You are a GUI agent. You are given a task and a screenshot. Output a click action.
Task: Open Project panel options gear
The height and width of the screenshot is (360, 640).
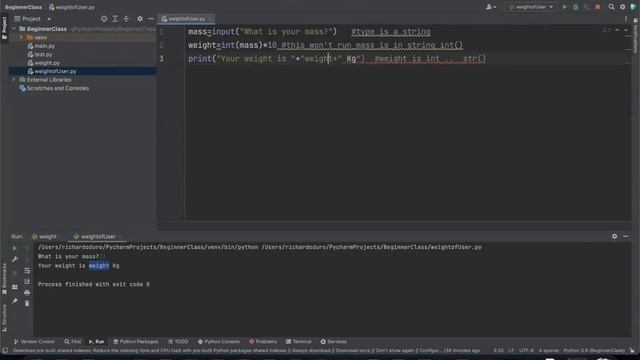point(140,19)
